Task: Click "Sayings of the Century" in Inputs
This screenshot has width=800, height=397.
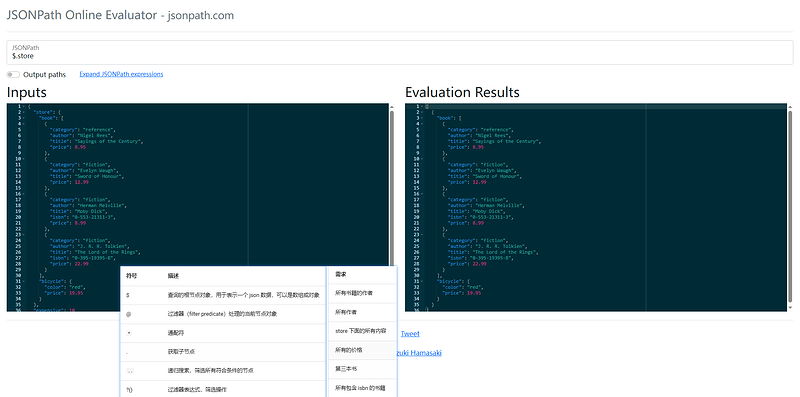Action: click(109, 141)
